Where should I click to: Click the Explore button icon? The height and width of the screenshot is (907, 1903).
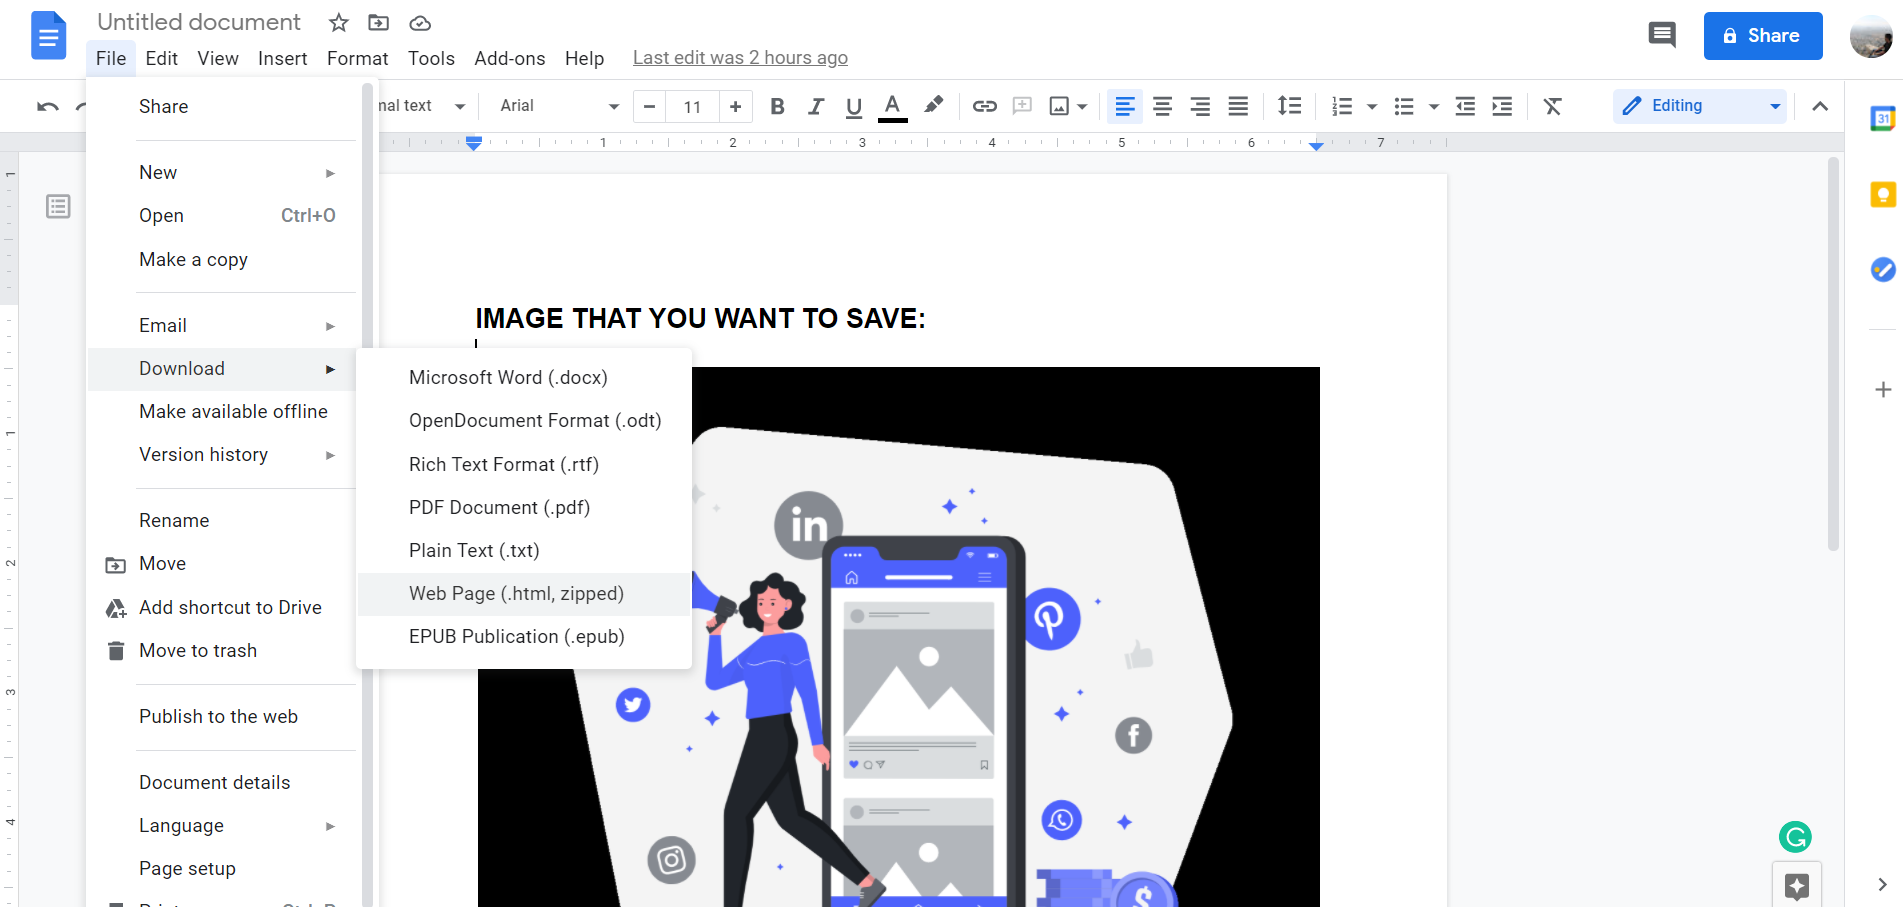click(x=1797, y=885)
